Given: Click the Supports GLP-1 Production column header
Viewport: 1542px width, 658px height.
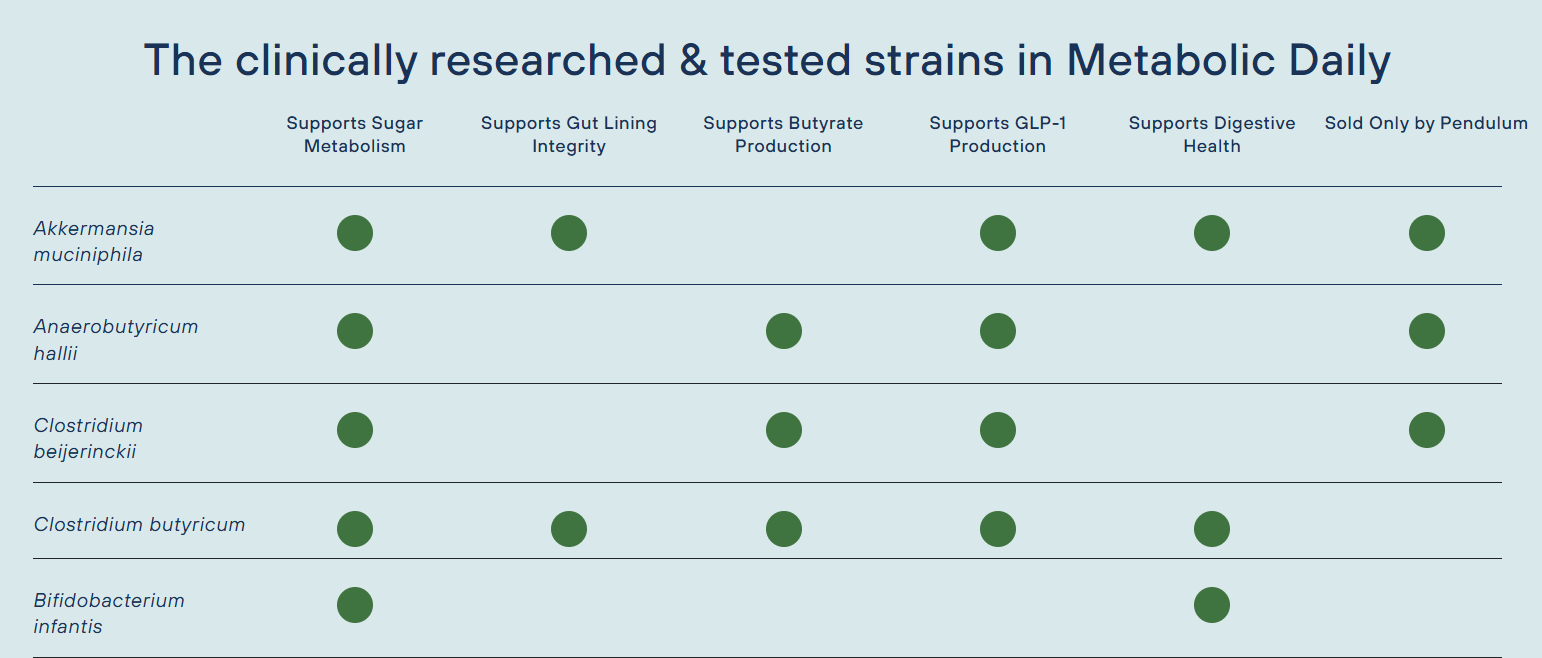Looking at the screenshot, I should click(997, 135).
